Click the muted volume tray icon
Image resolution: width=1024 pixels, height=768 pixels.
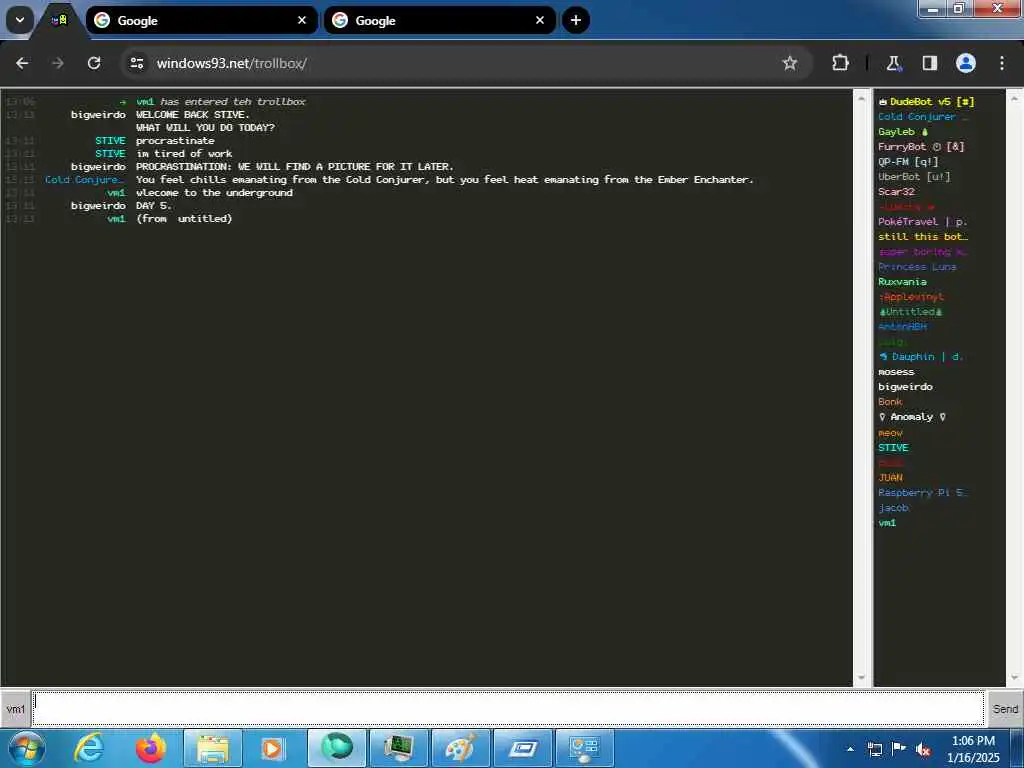tap(923, 749)
